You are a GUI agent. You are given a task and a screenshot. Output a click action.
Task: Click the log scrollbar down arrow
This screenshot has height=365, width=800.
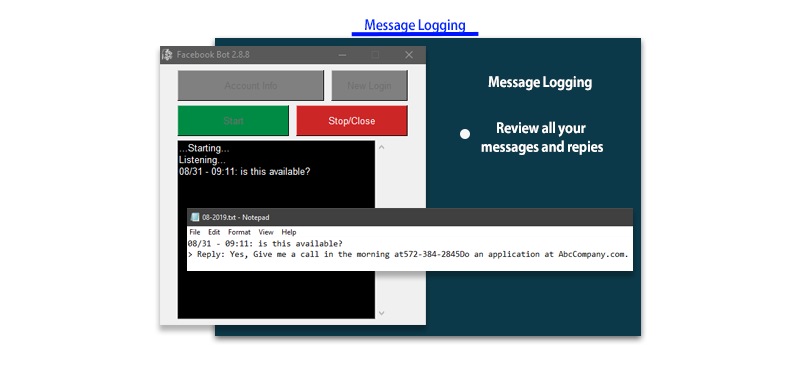(381, 313)
